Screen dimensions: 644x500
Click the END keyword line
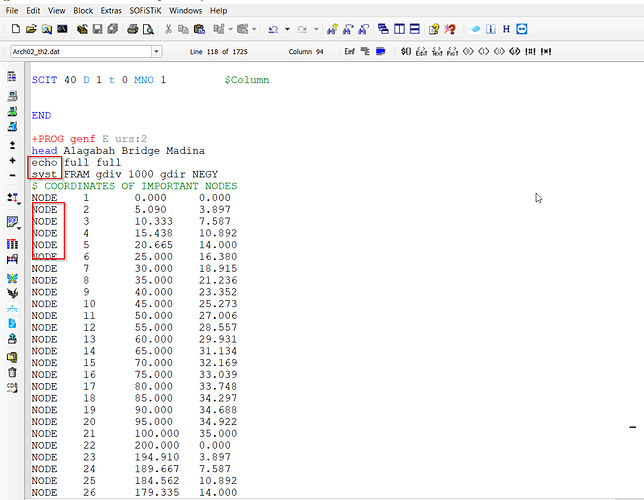41,115
